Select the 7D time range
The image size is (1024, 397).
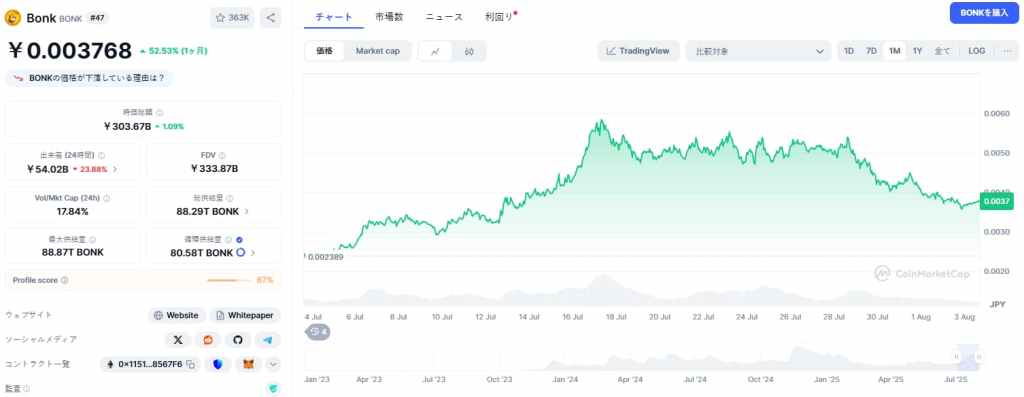click(x=871, y=51)
